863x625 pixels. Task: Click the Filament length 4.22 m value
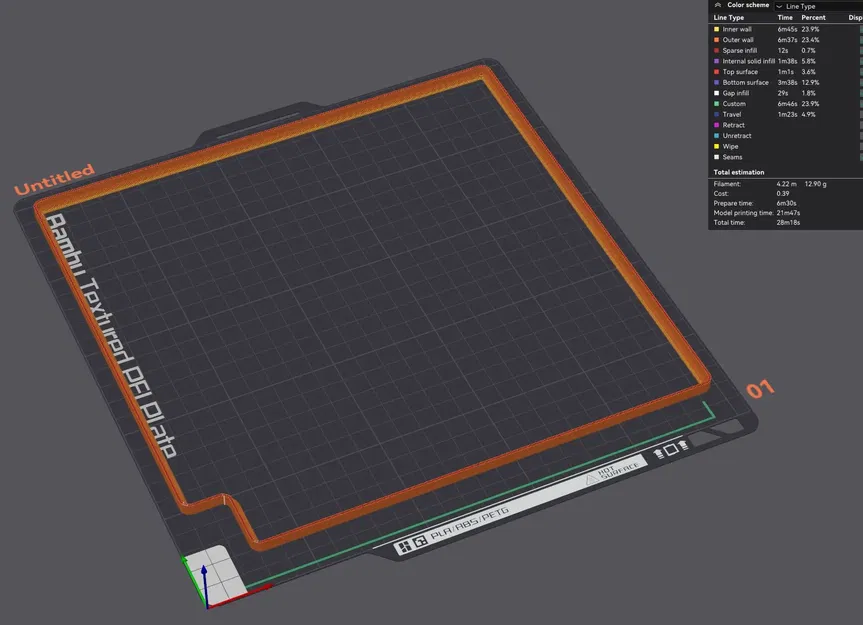786,184
